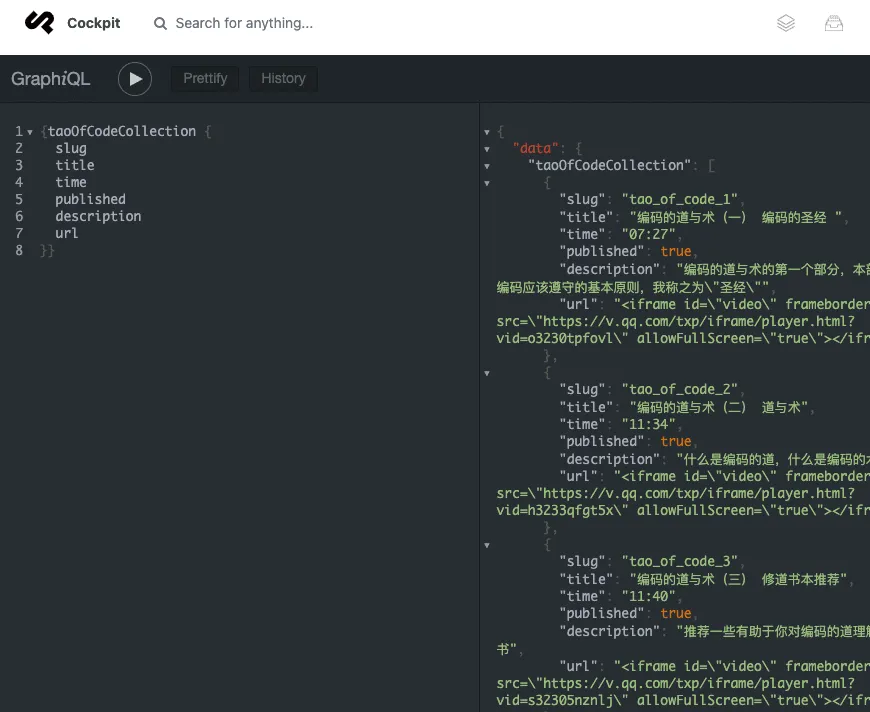Click the GraphiQL title
The height and width of the screenshot is (712, 870).
coord(50,79)
